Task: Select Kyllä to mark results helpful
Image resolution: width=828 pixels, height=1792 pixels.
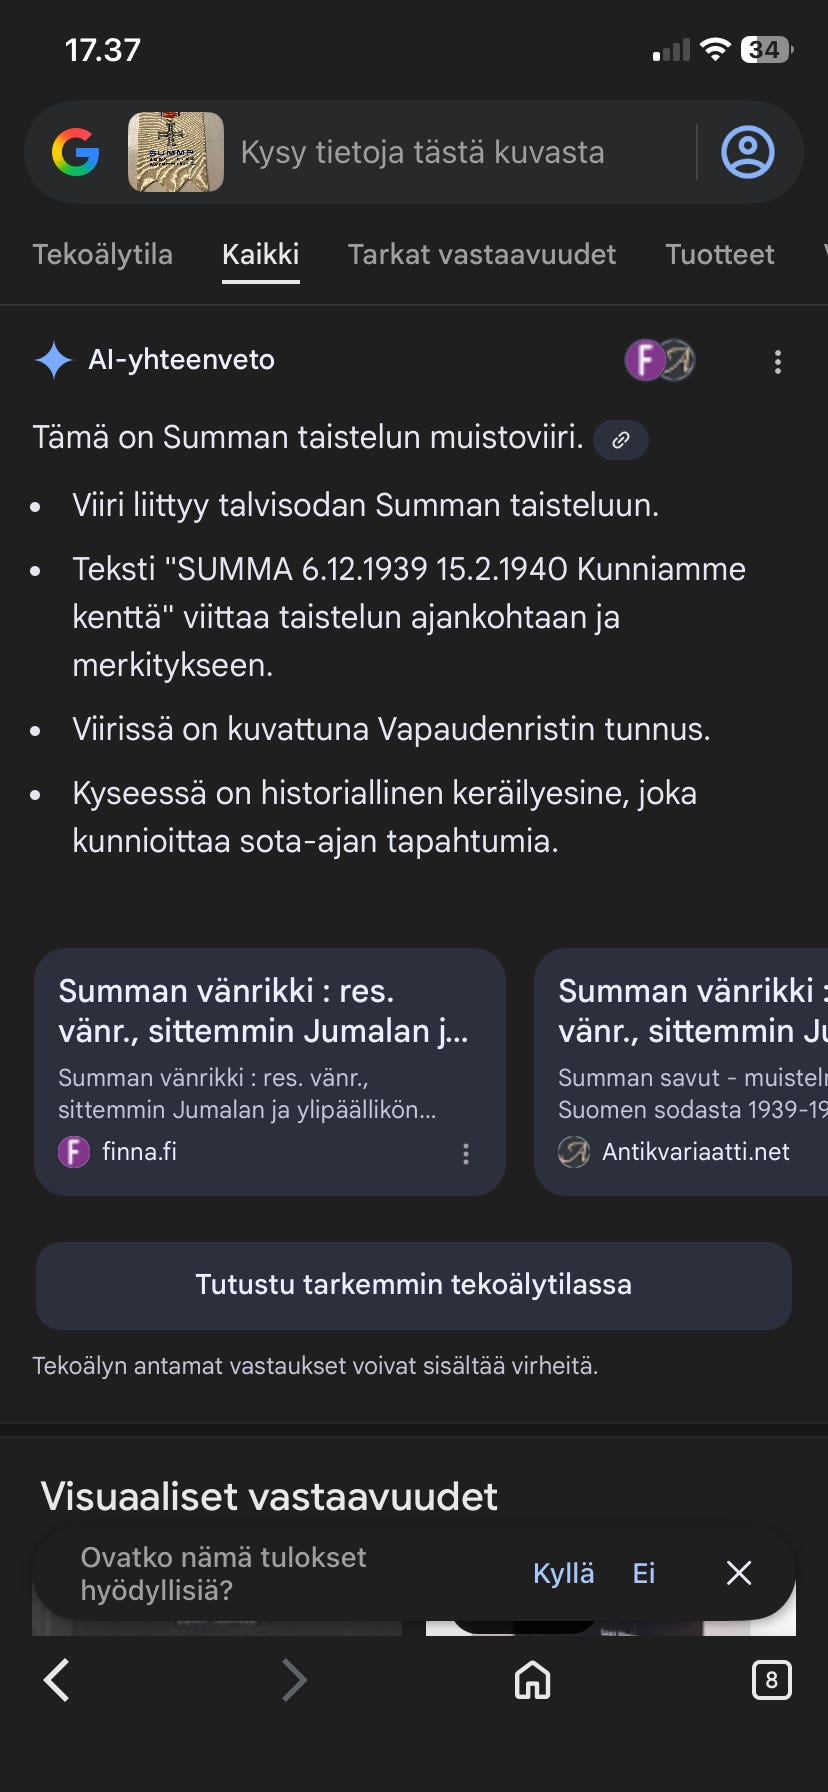Action: click(563, 1573)
